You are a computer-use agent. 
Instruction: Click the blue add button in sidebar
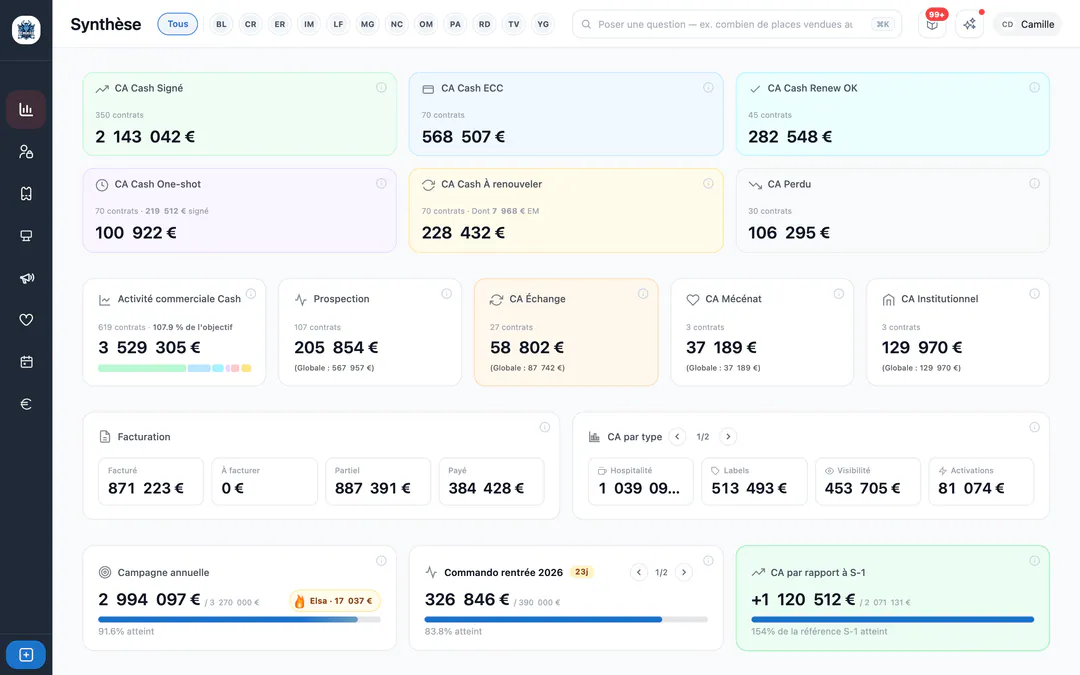coord(26,654)
